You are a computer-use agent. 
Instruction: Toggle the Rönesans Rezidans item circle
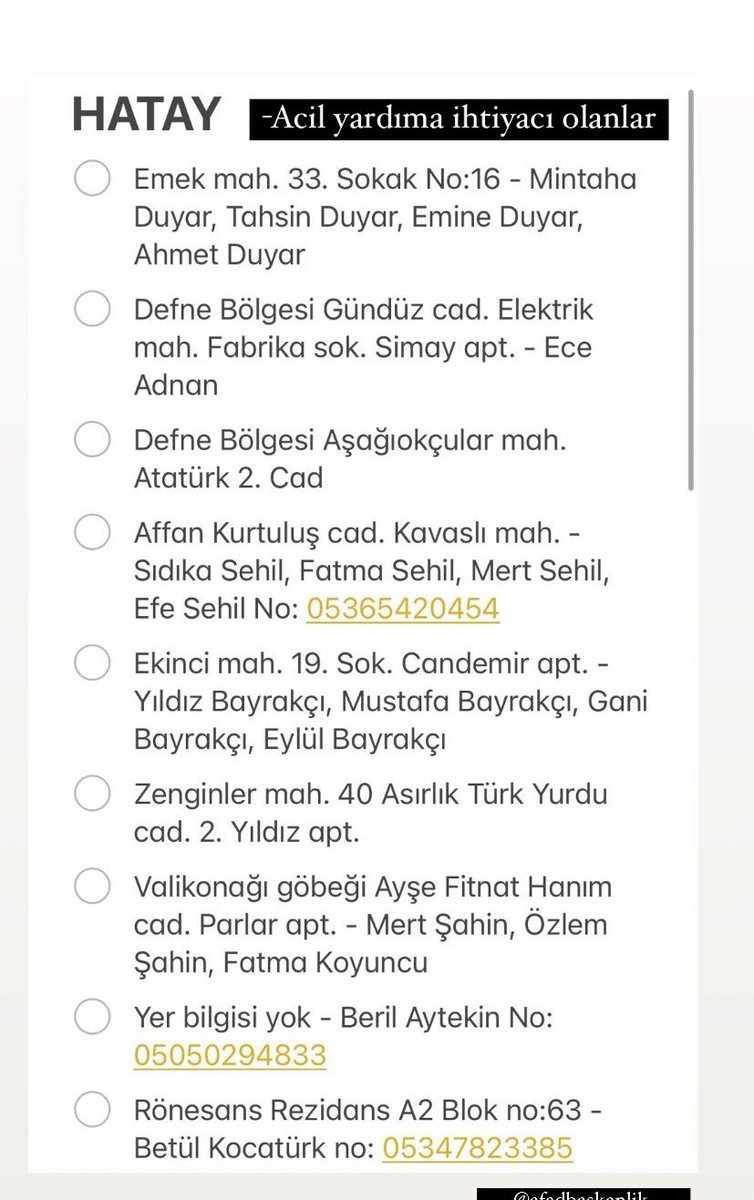(92, 1109)
